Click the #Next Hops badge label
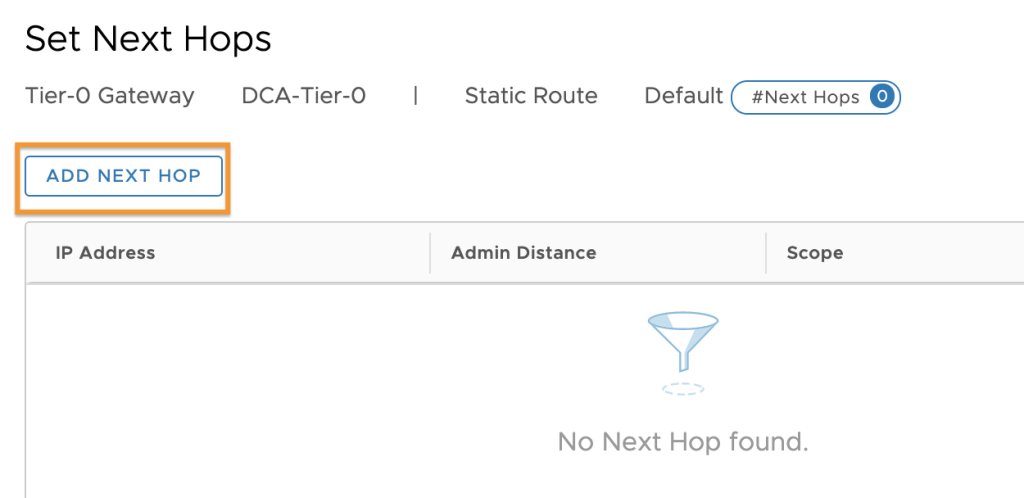Viewport: 1024px width, 498px height. 805,98
